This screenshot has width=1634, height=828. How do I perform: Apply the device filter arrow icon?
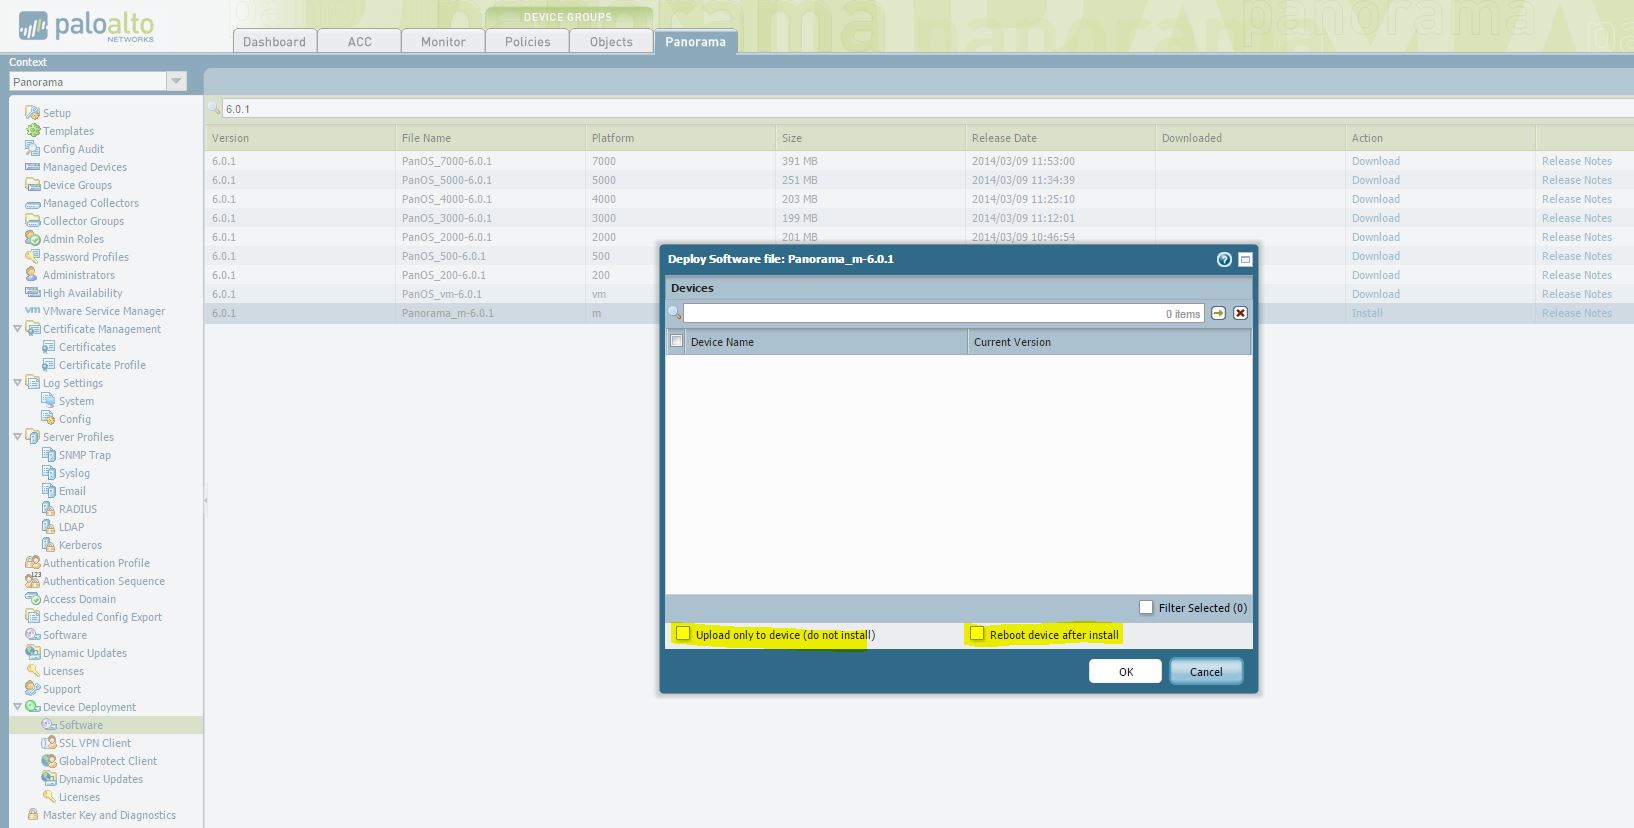pos(1218,313)
